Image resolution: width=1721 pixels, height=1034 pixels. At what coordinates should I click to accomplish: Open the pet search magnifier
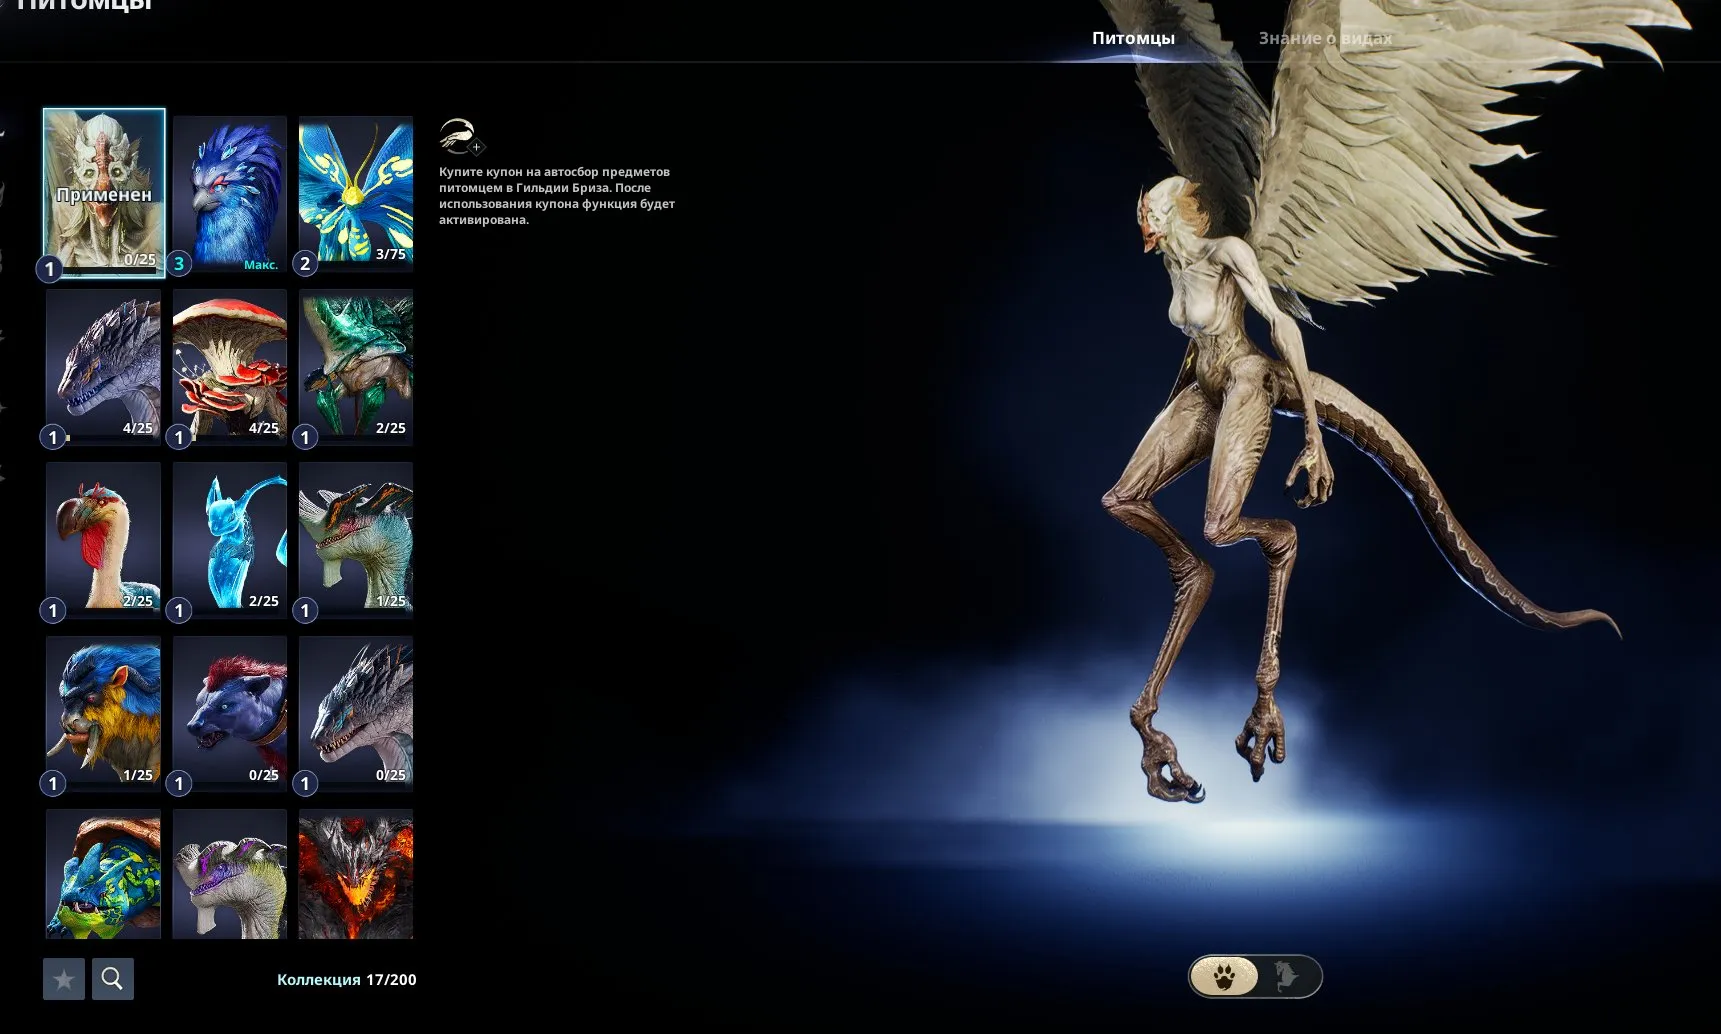113,979
